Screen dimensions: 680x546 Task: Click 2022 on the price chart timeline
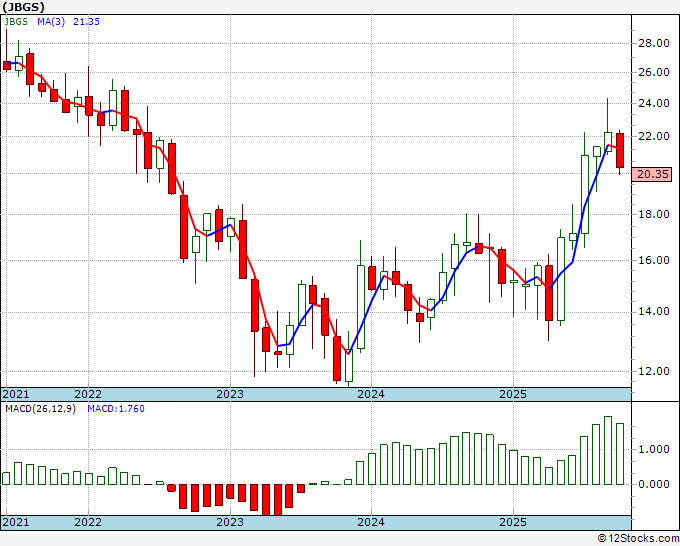(88, 394)
